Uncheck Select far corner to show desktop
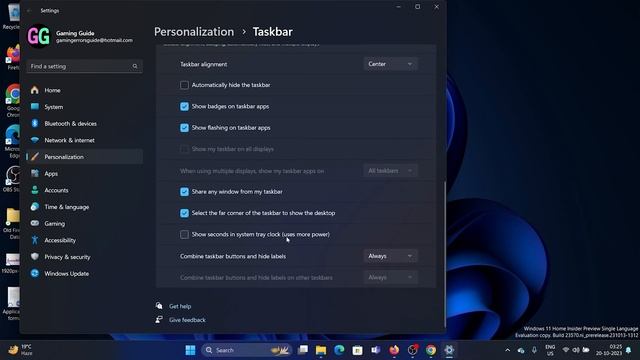 [x=184, y=213]
